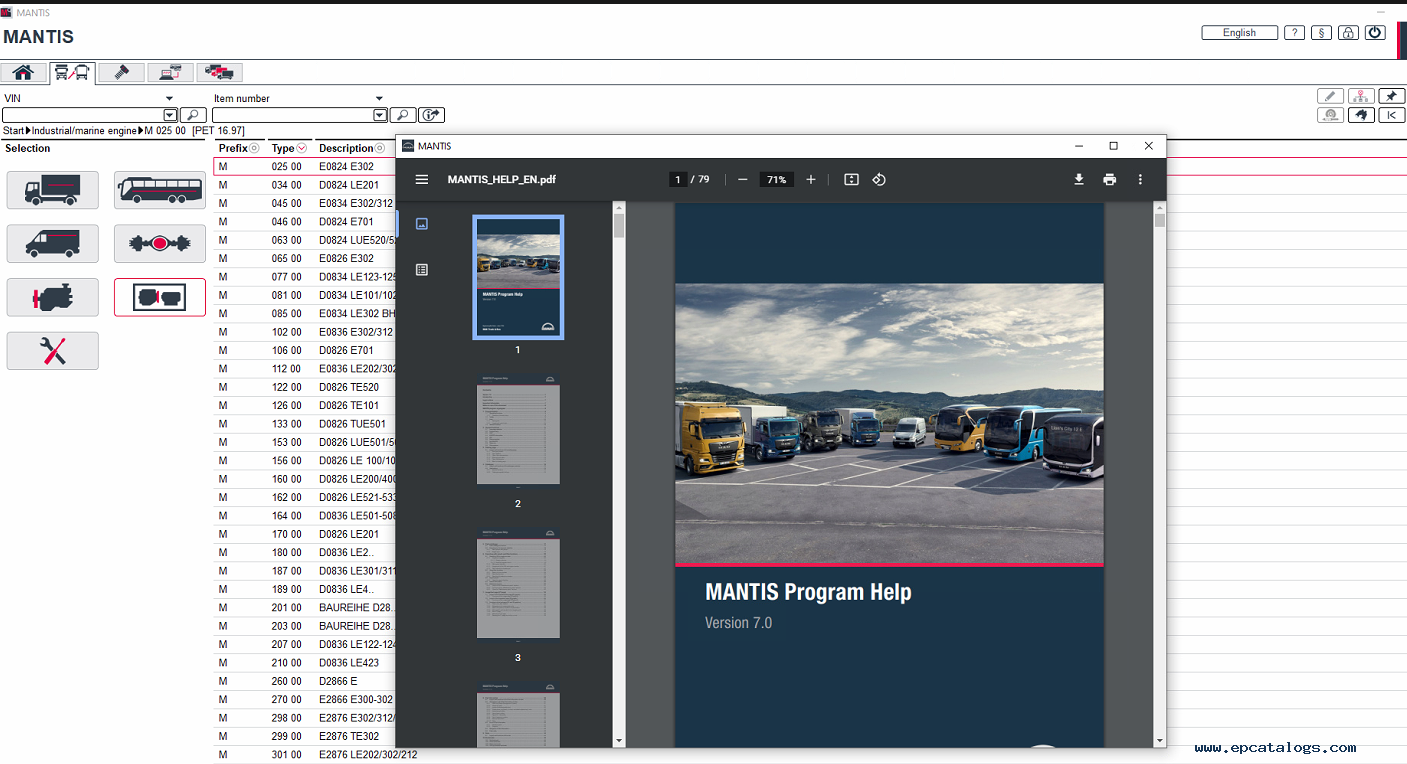Zoom out the PDF with minus
1407x764 pixels.
coord(742,180)
